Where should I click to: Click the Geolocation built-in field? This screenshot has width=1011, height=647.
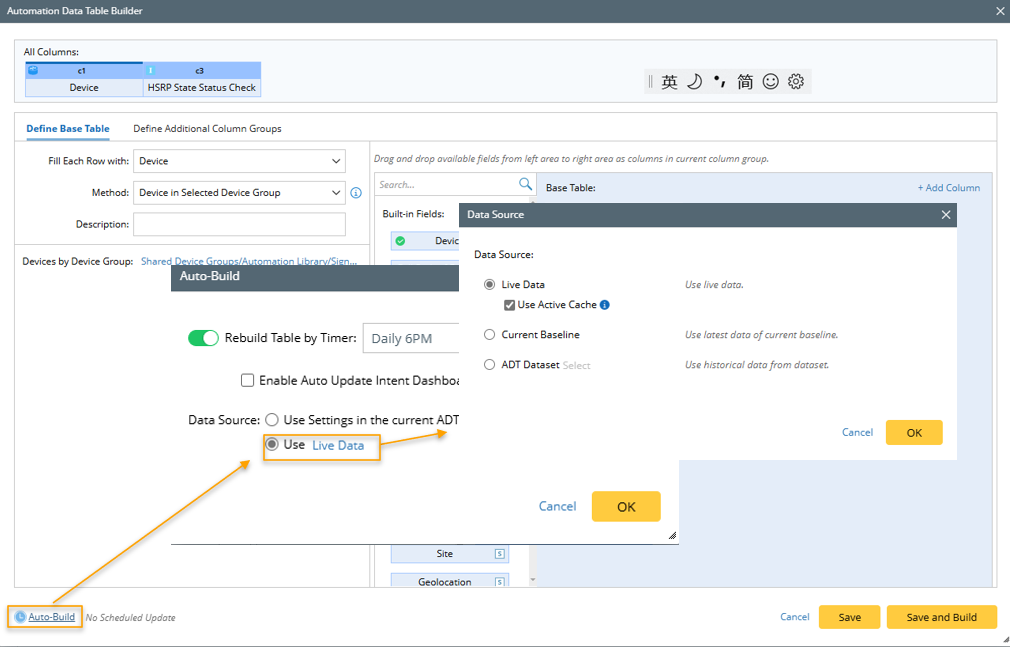pyautogui.click(x=449, y=581)
